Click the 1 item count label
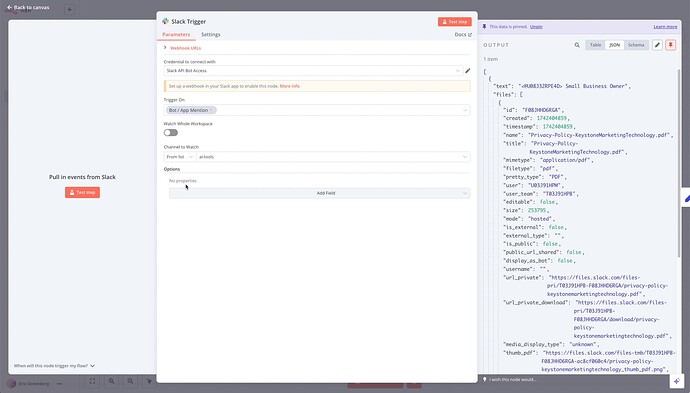 (491, 59)
